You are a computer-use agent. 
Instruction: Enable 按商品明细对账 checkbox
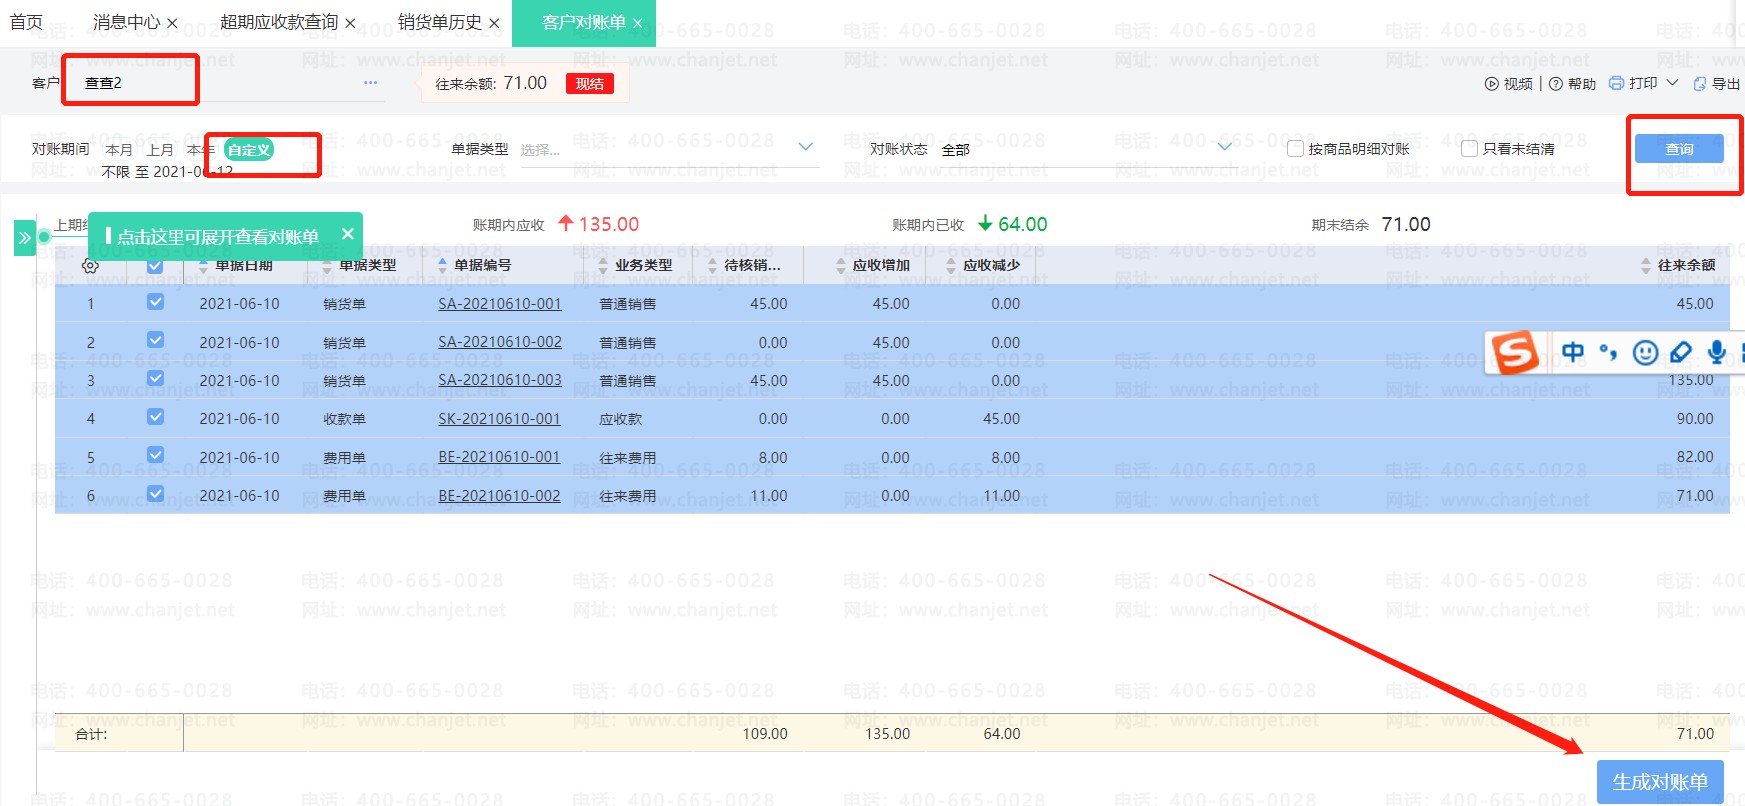(x=1295, y=149)
